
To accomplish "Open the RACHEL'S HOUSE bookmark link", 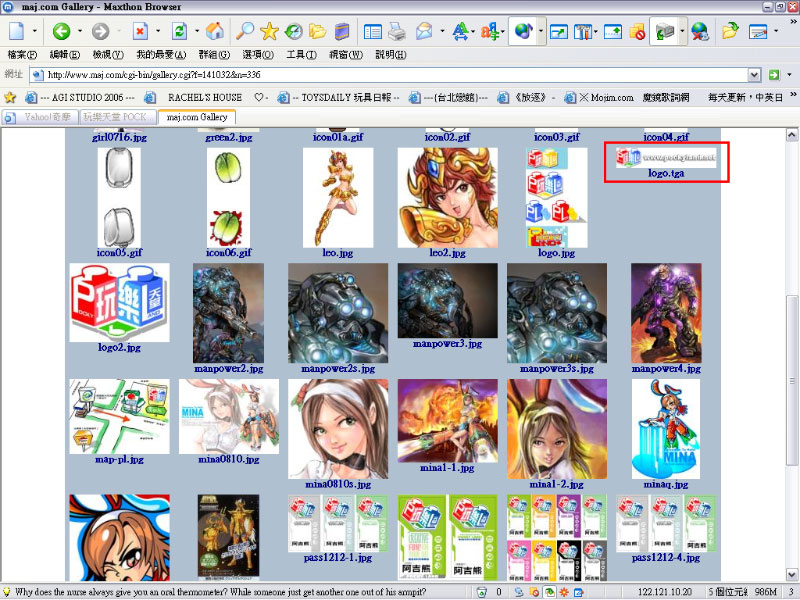I will [x=204, y=97].
